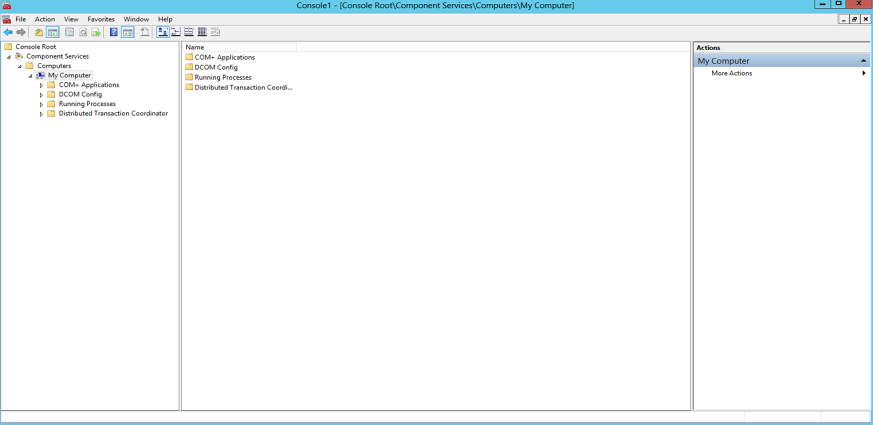873x425 pixels.
Task: Collapse the Component Services tree node
Action: pos(9,57)
